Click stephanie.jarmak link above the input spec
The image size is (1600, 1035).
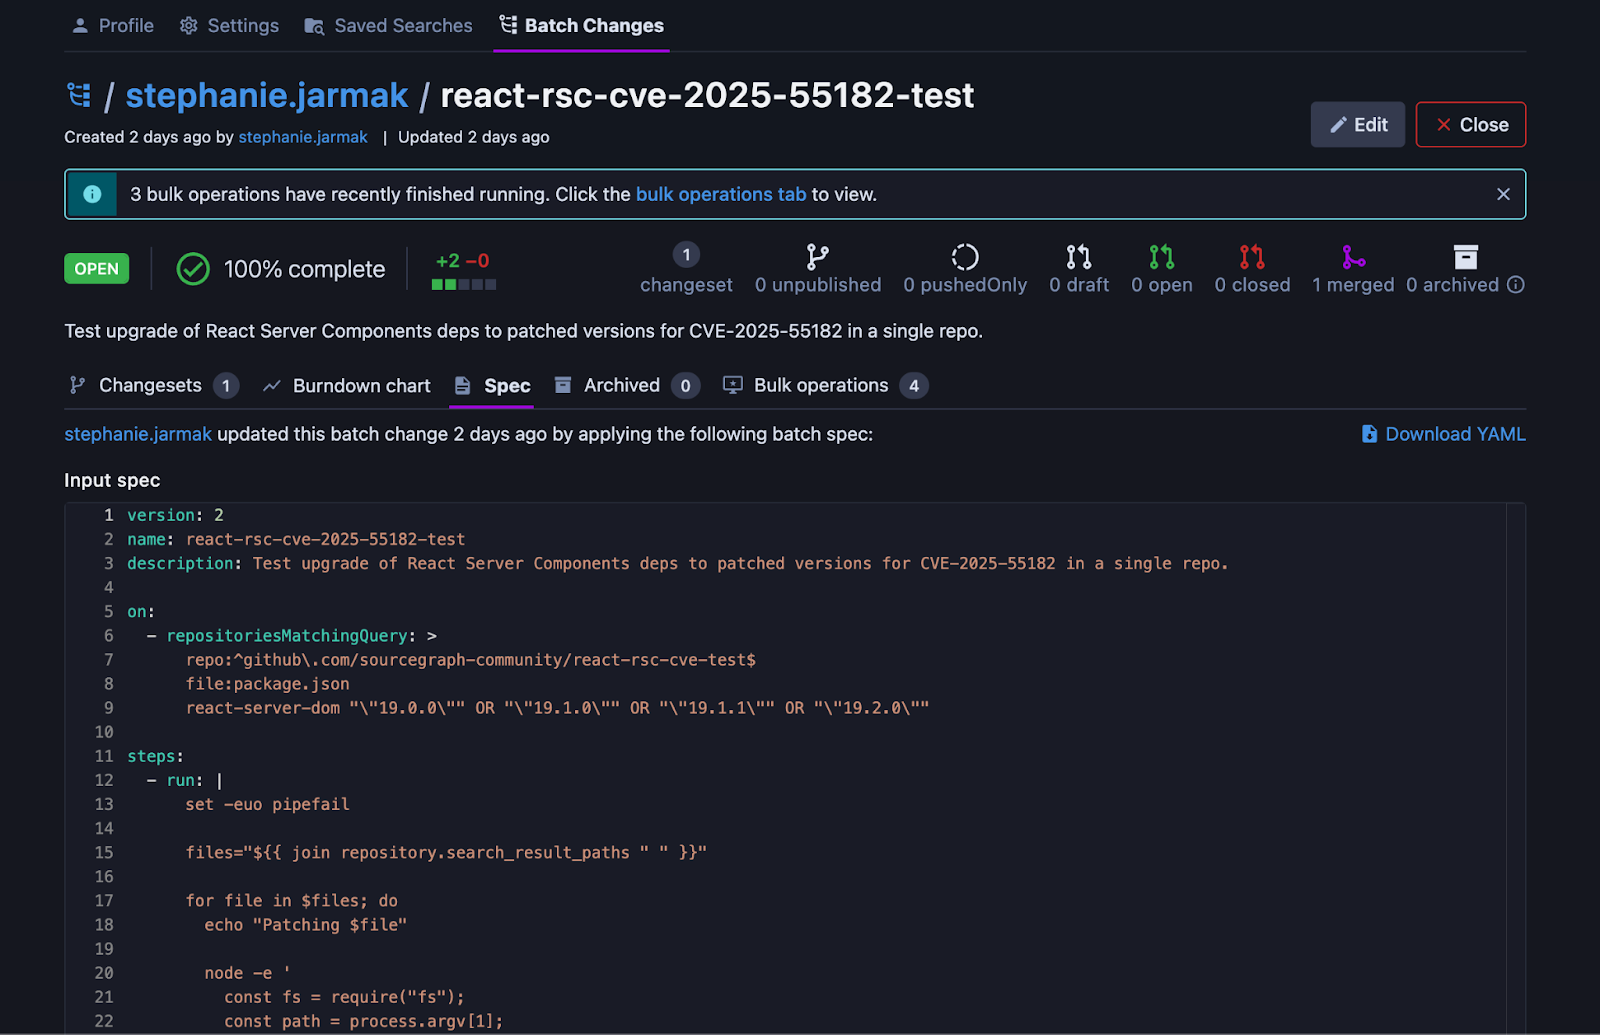(x=138, y=434)
